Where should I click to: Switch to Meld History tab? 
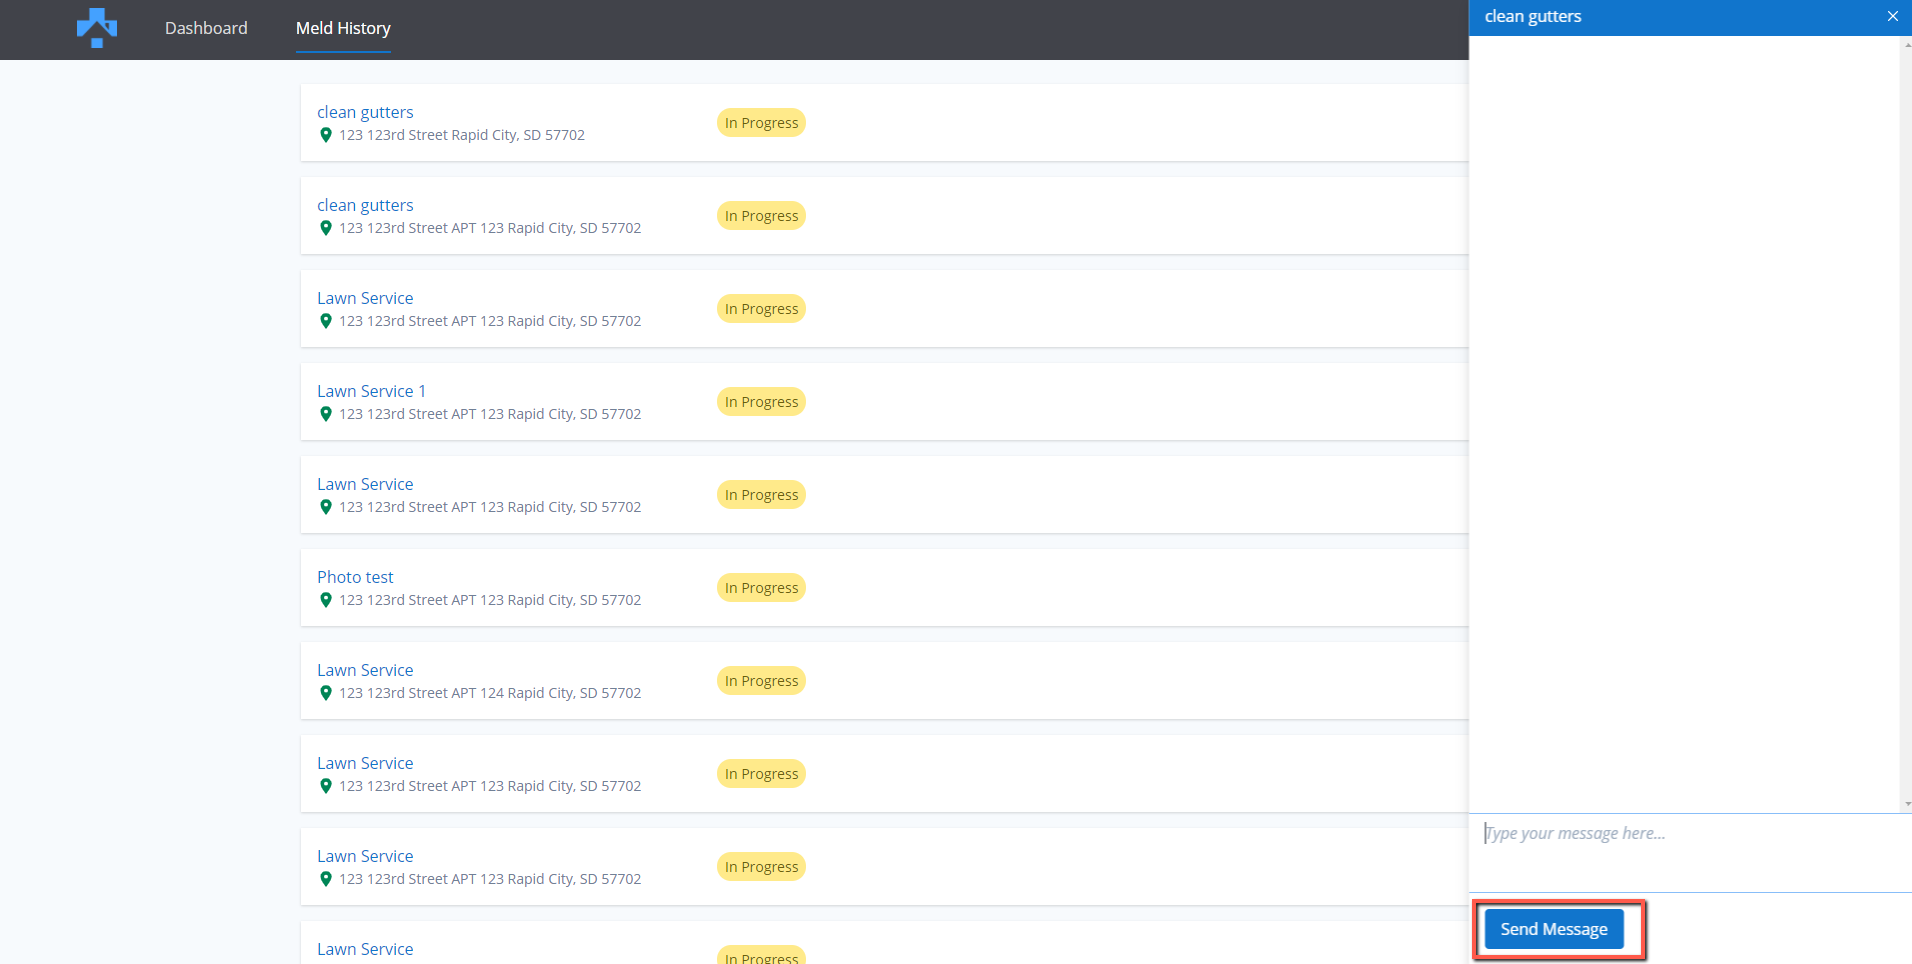(x=343, y=28)
